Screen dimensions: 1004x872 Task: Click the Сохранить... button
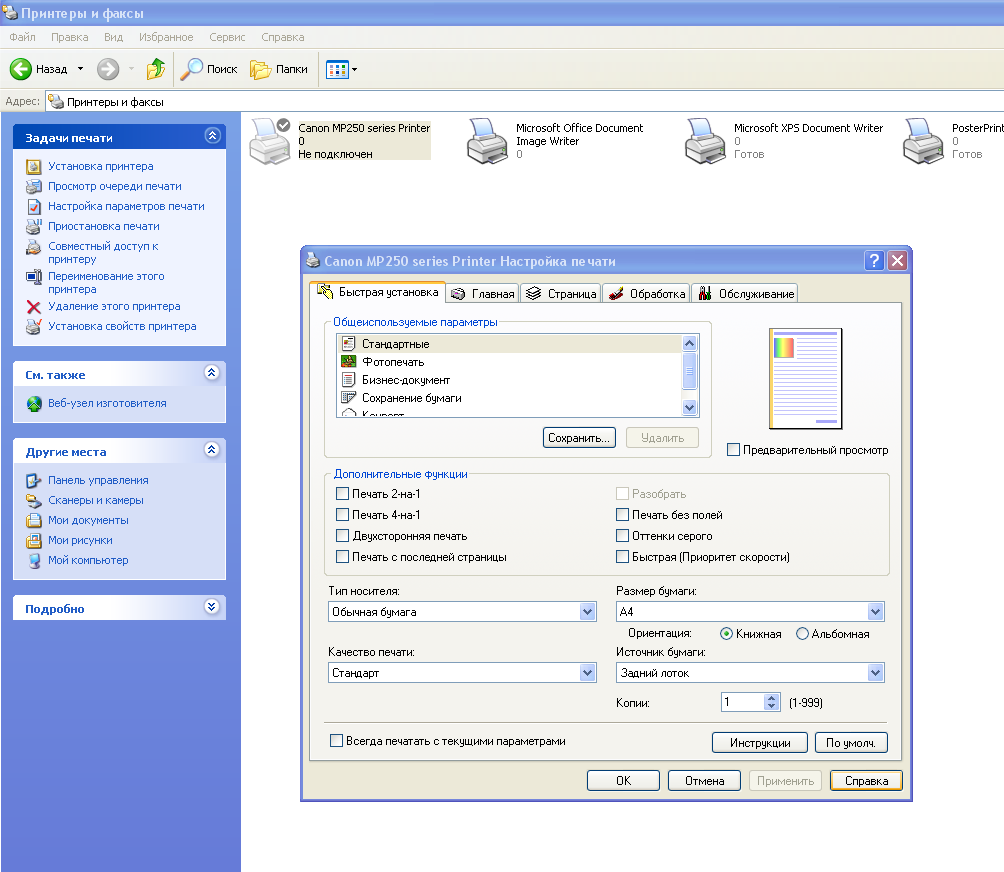[x=579, y=438]
